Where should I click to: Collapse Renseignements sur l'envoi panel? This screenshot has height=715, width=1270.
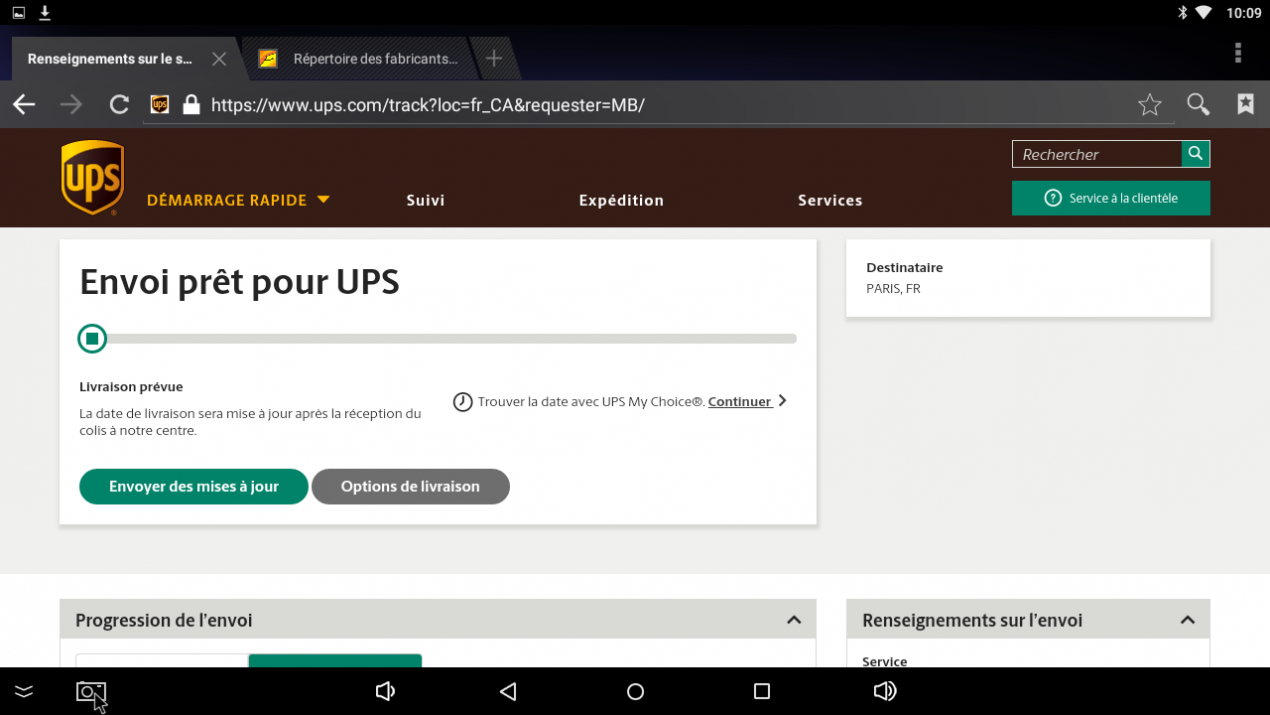click(1187, 620)
